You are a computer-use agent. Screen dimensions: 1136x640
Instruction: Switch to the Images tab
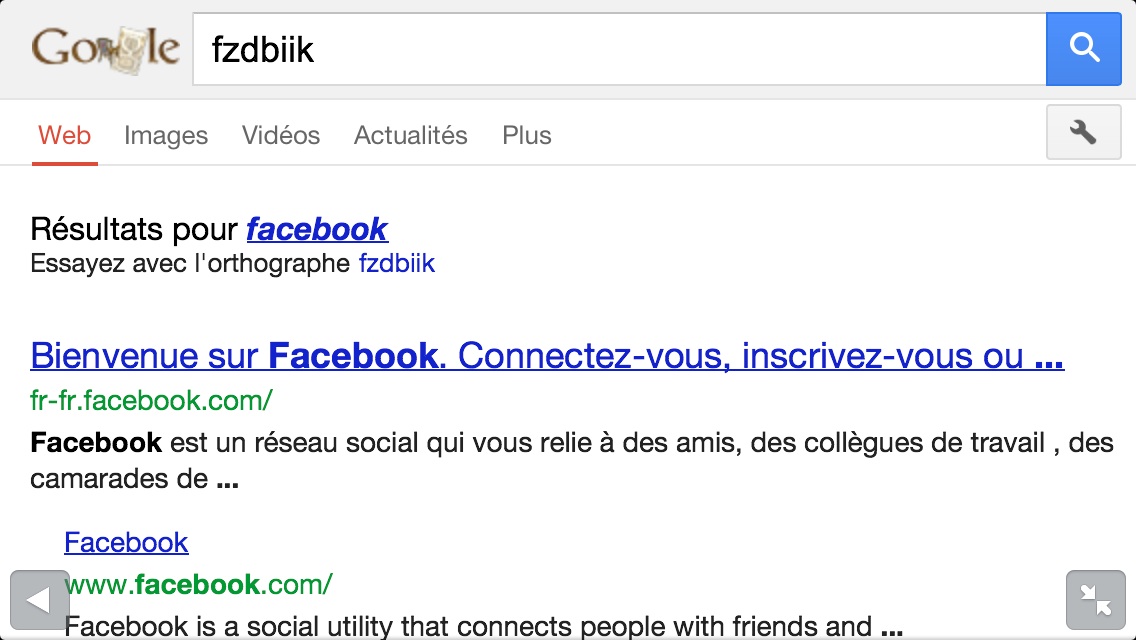[166, 135]
